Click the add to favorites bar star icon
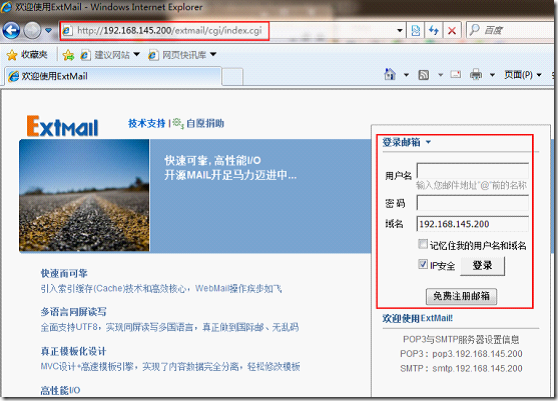Viewport: 558px width, 401px height. (68, 55)
